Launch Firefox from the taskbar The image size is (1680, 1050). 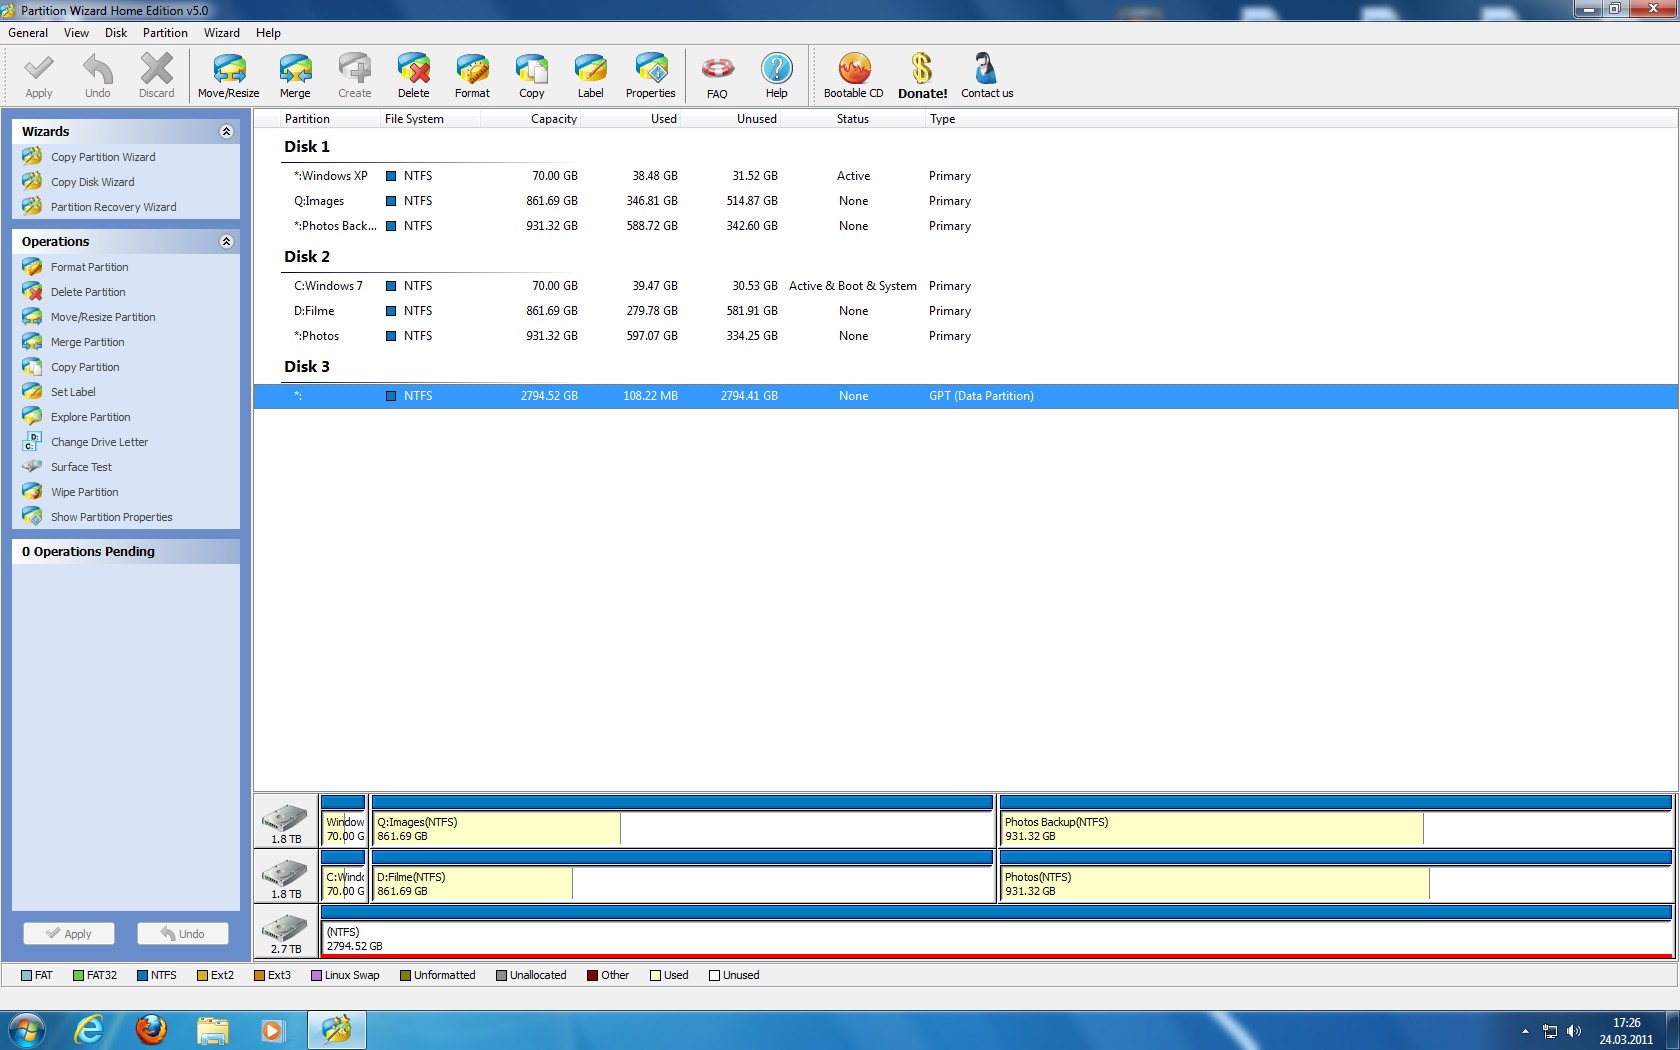click(x=151, y=1029)
